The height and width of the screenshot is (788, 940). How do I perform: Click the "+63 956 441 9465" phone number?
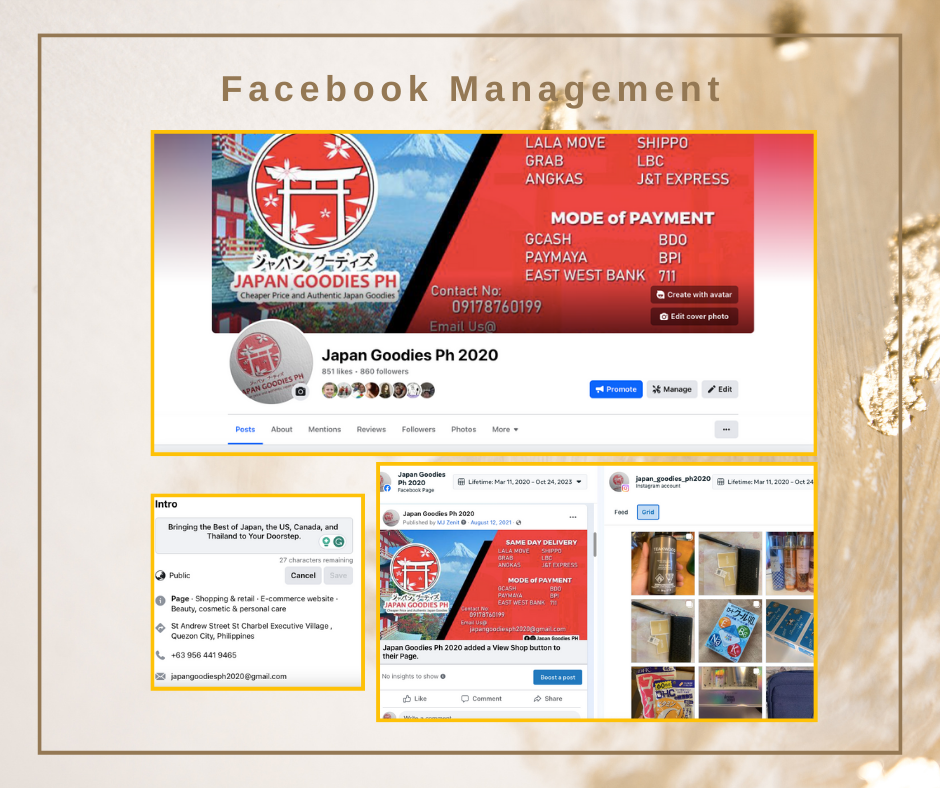[x=204, y=655]
